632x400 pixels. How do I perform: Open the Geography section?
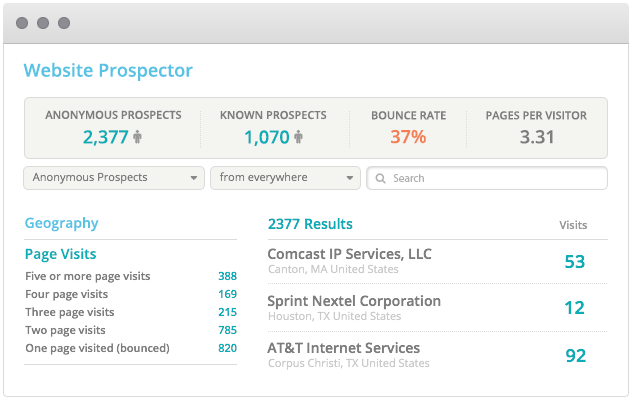[61, 224]
